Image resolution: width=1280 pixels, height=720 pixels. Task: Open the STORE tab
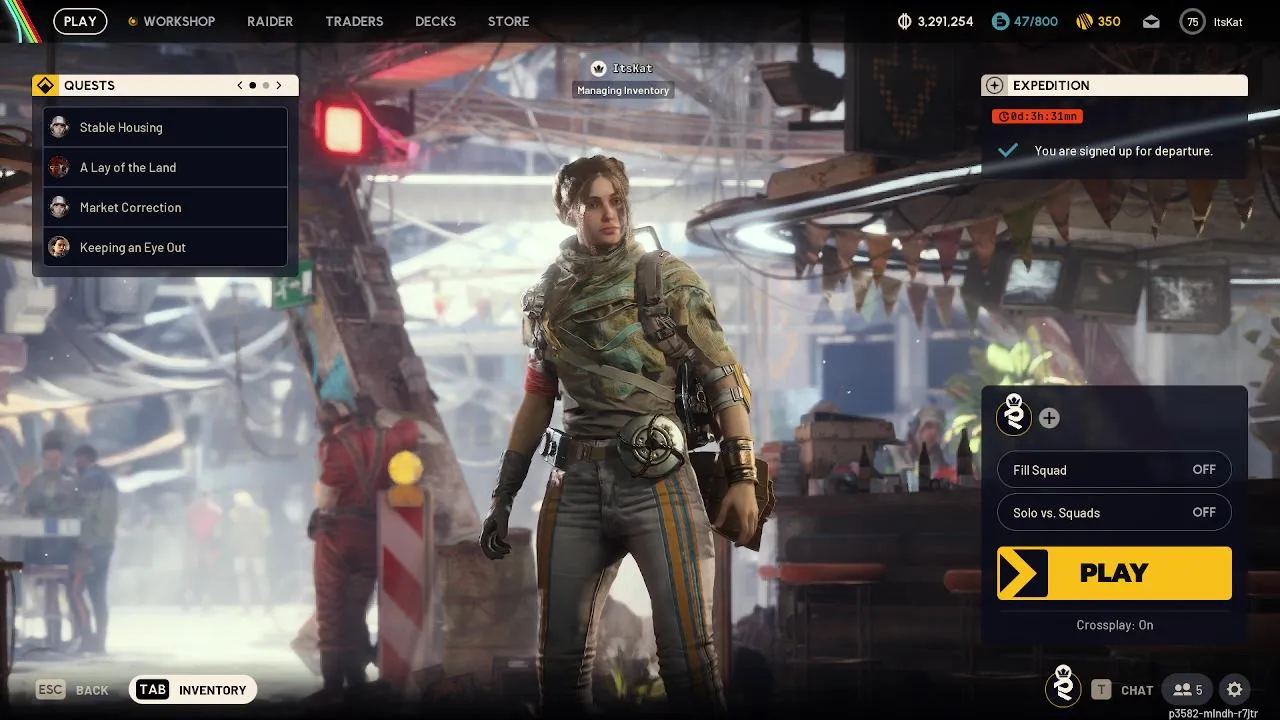coord(508,21)
